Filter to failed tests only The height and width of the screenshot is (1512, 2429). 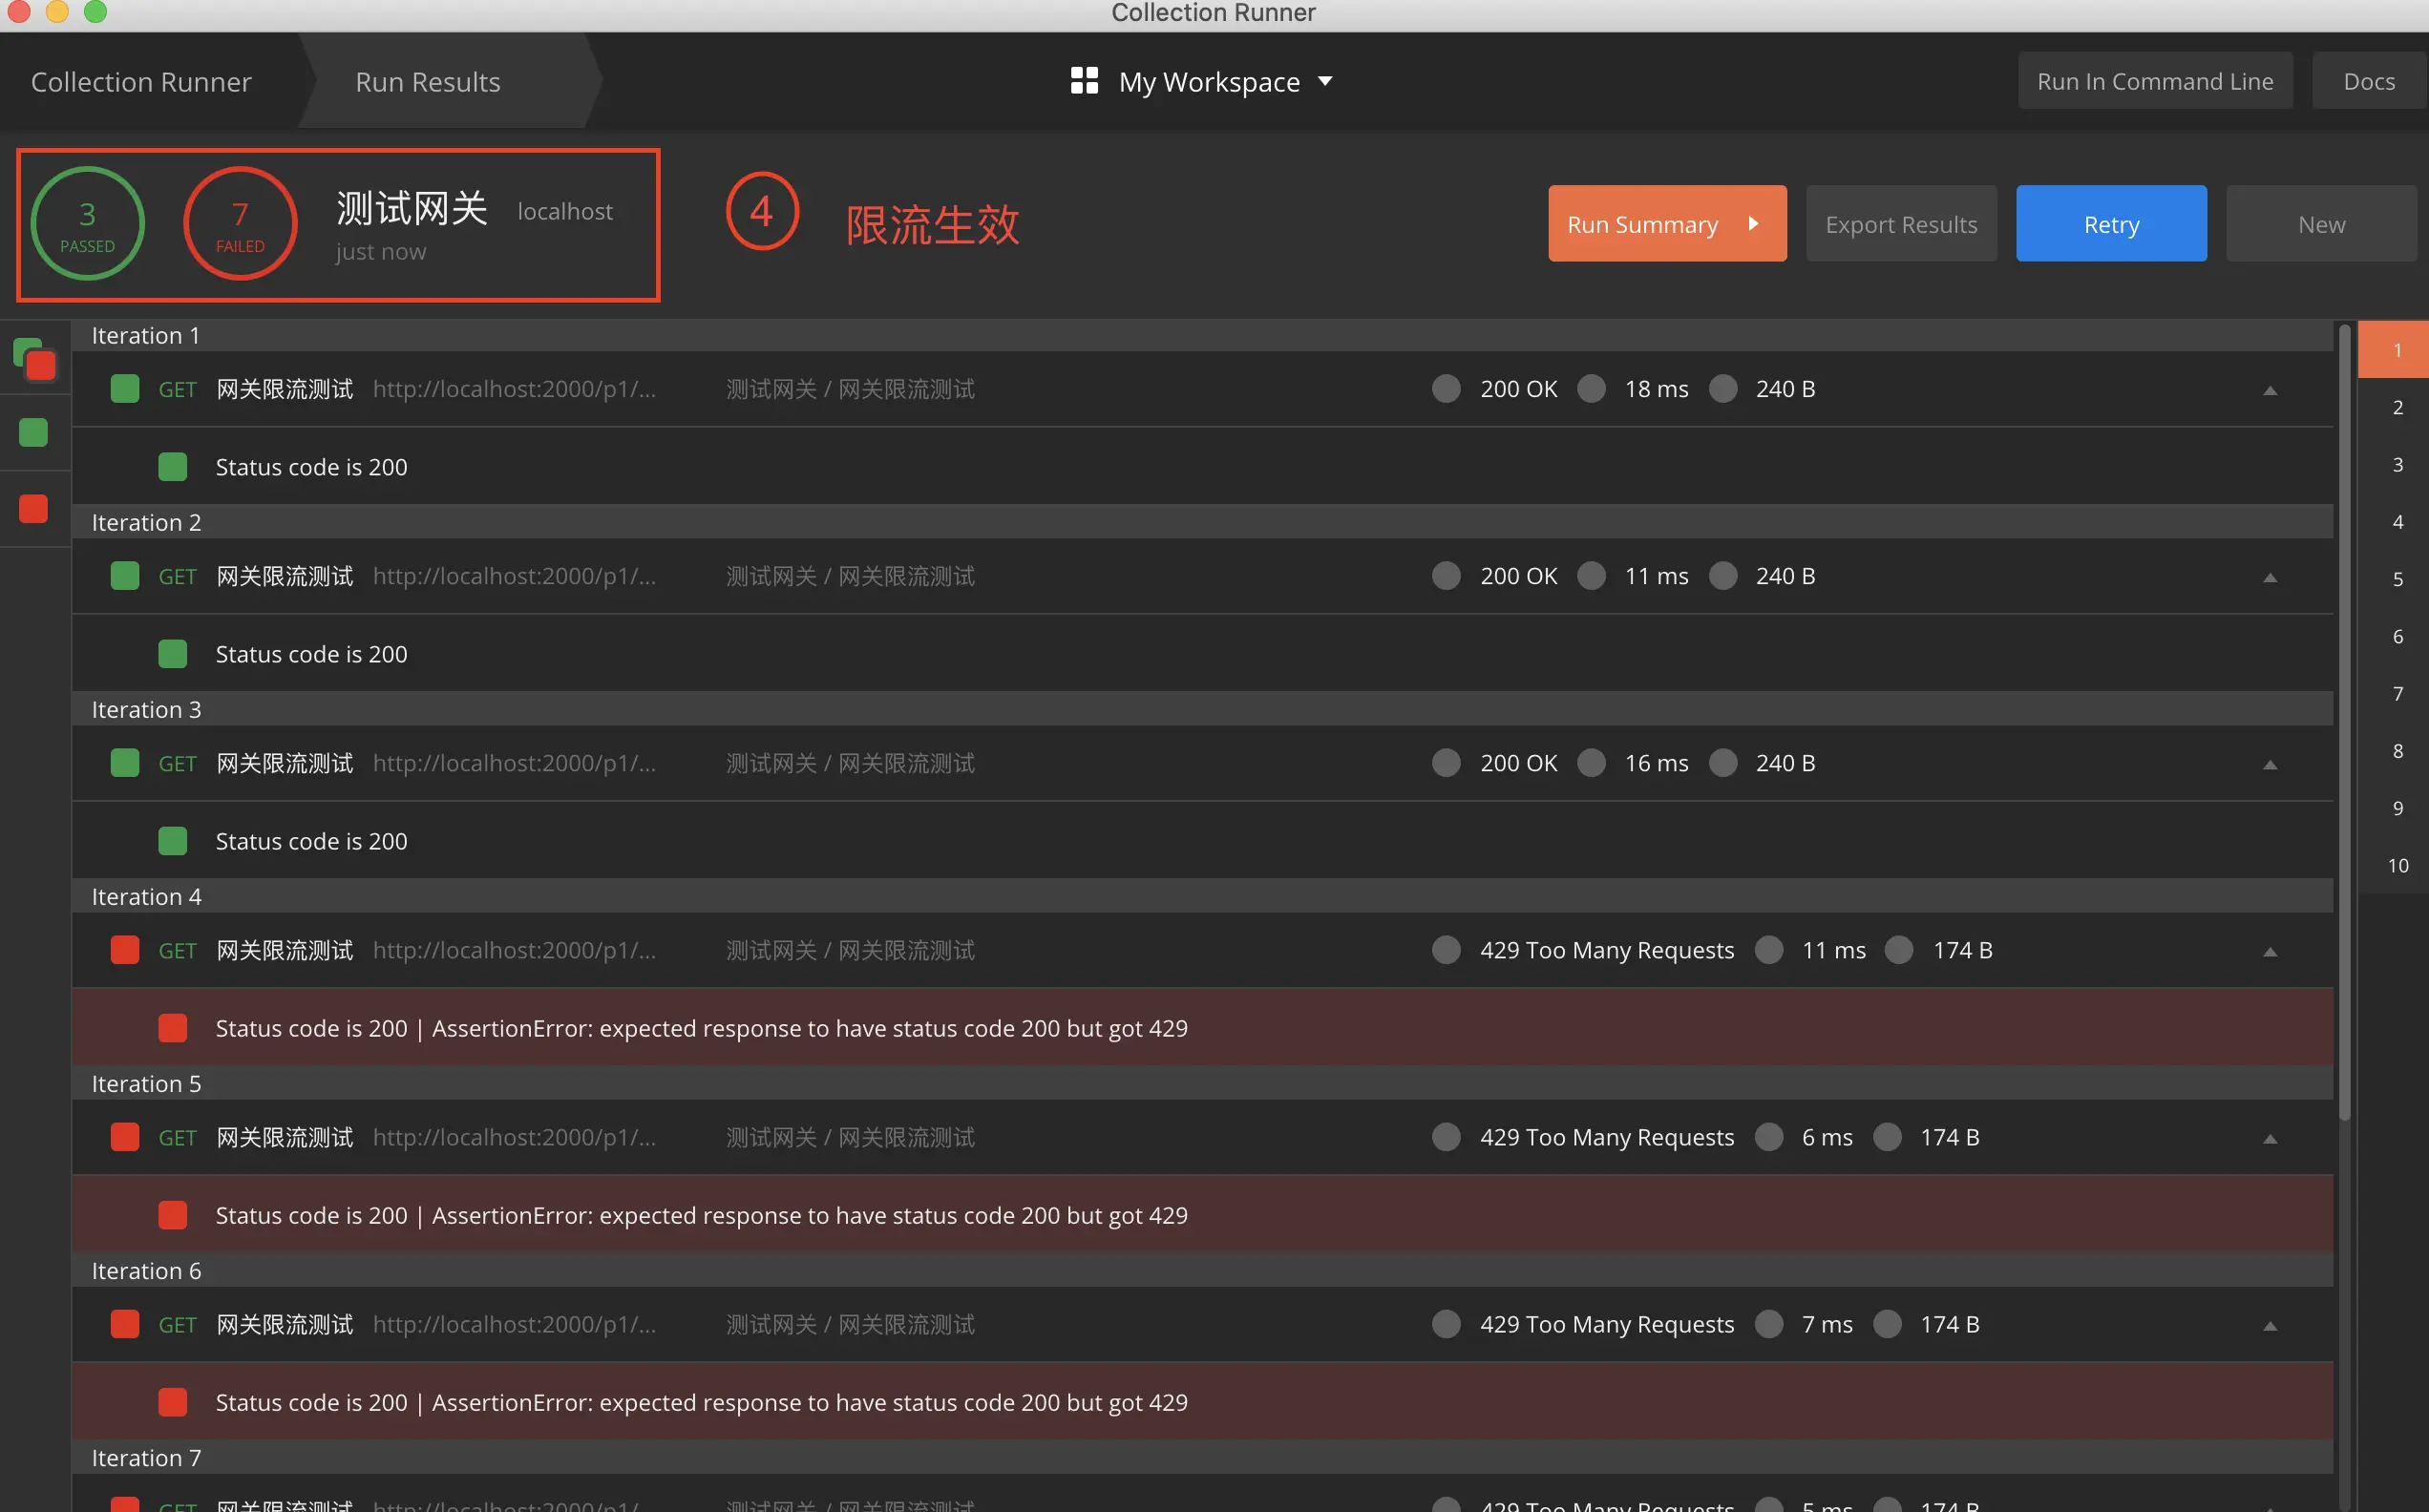[33, 509]
